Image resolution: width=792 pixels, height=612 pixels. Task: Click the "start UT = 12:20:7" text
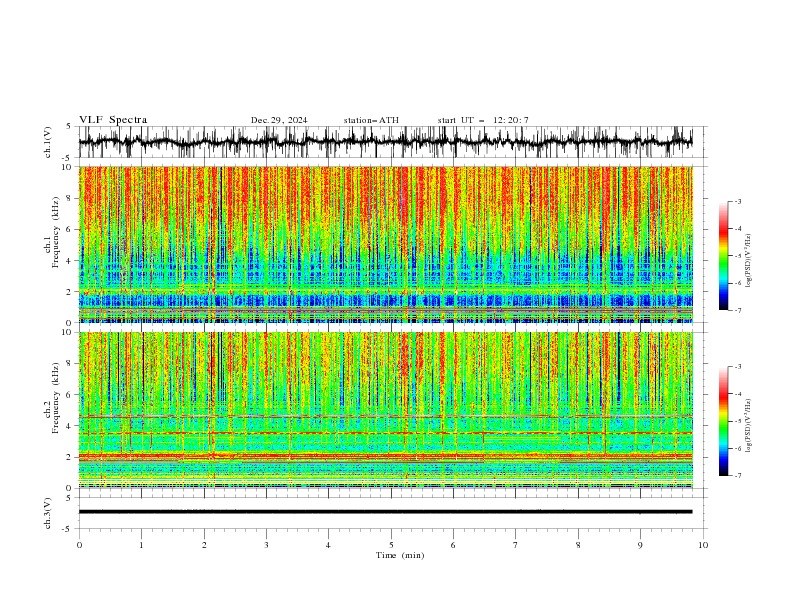click(483, 120)
